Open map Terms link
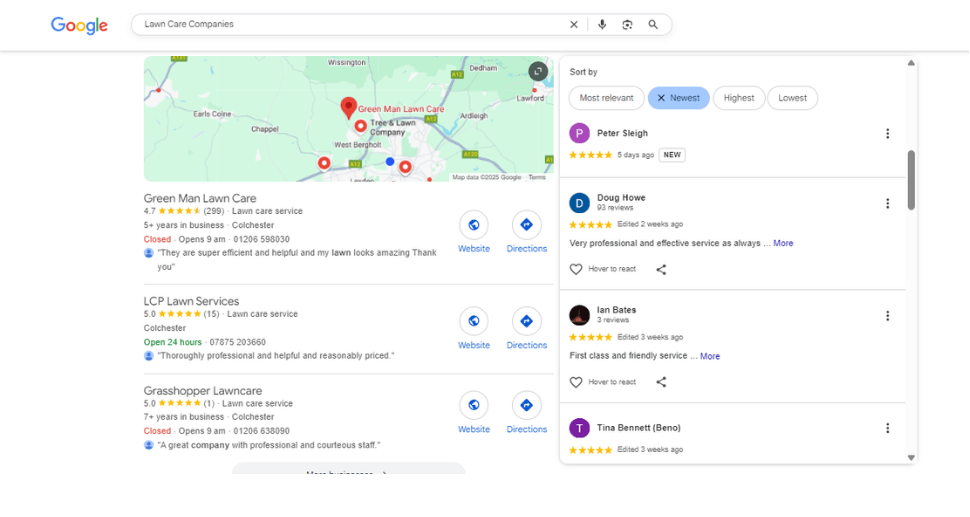Viewport: 970px width, 517px height. 537,177
